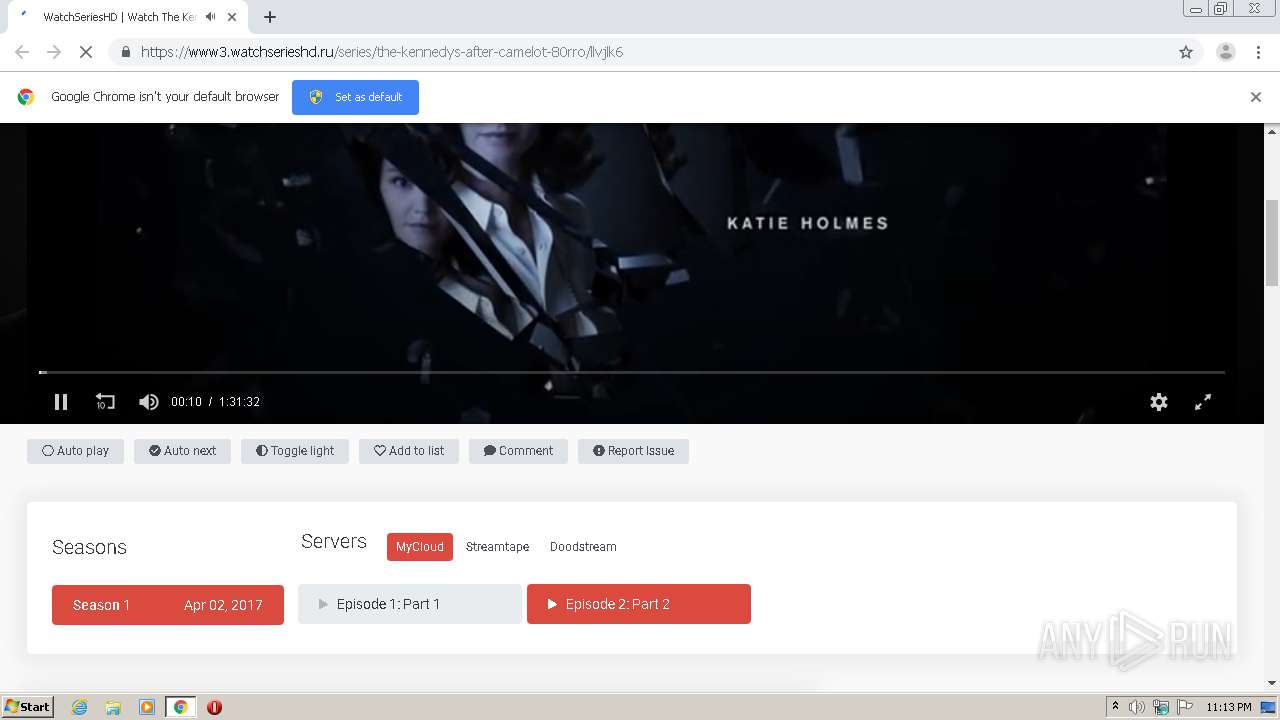Image resolution: width=1280 pixels, height=720 pixels.
Task: Dismiss default browser notification bar
Action: coord(1256,97)
